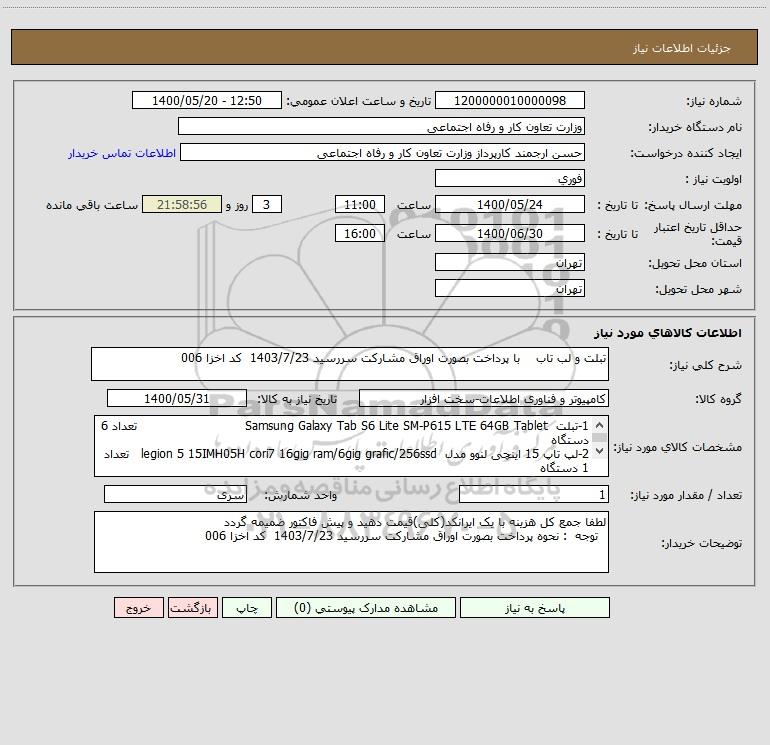Click announcement date field 1400/05/20 - 12:50

coord(207,100)
